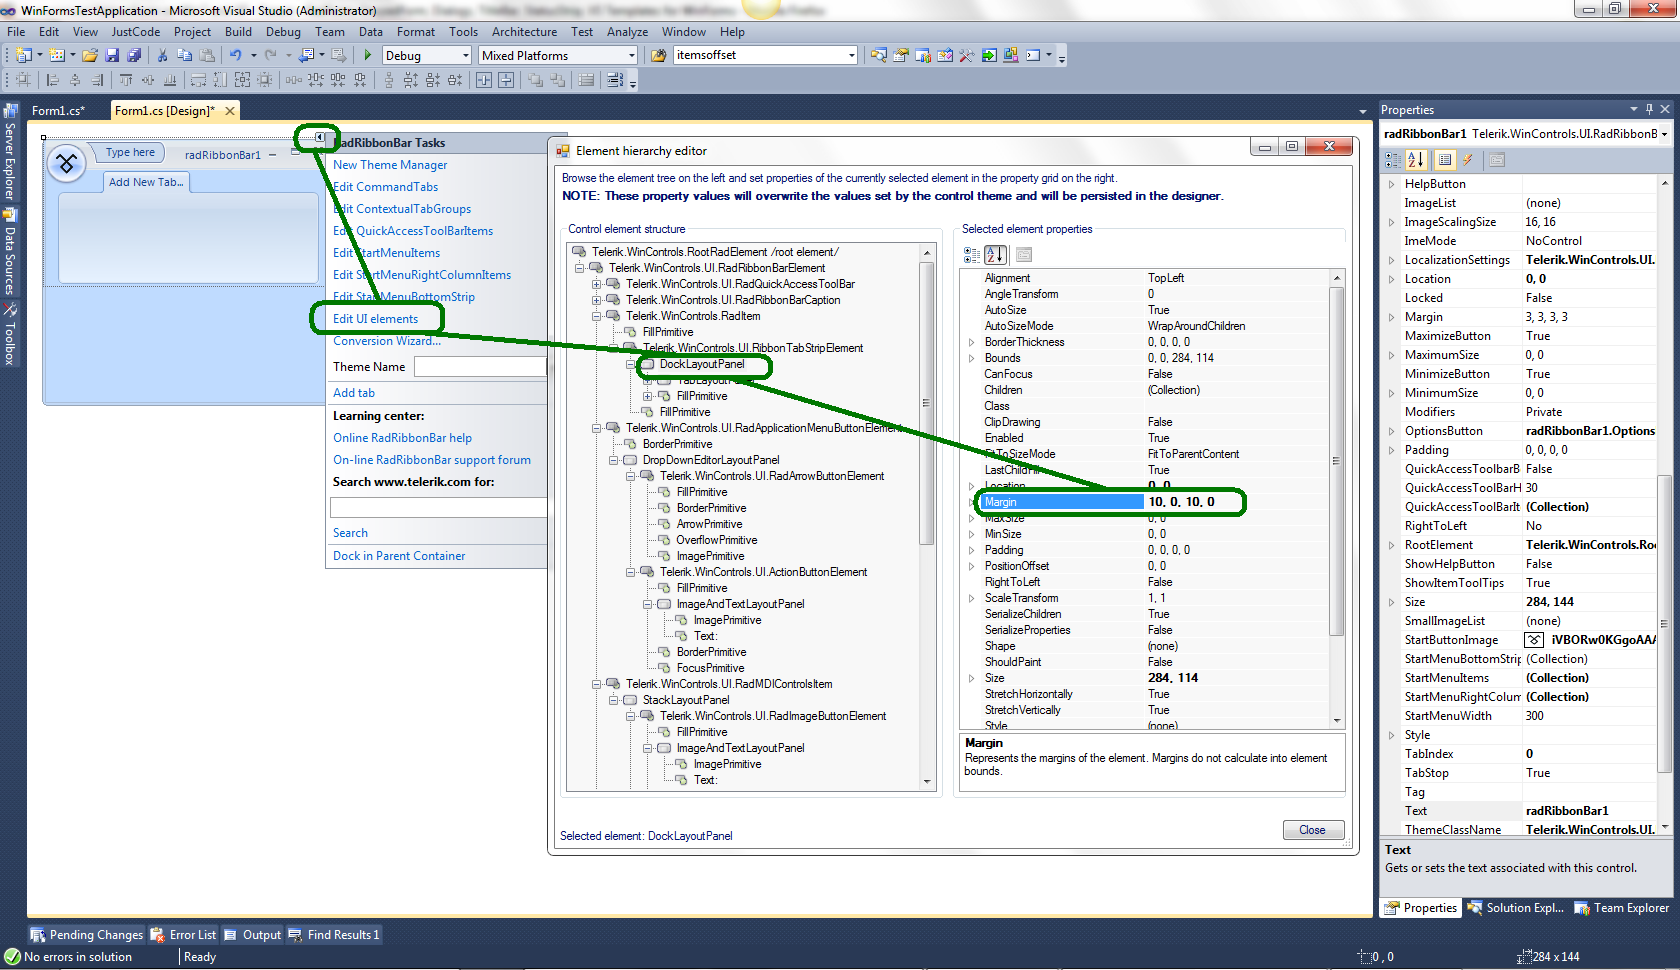Expand the BorderThickness property in dialog
The image size is (1680, 970).
(x=971, y=342)
